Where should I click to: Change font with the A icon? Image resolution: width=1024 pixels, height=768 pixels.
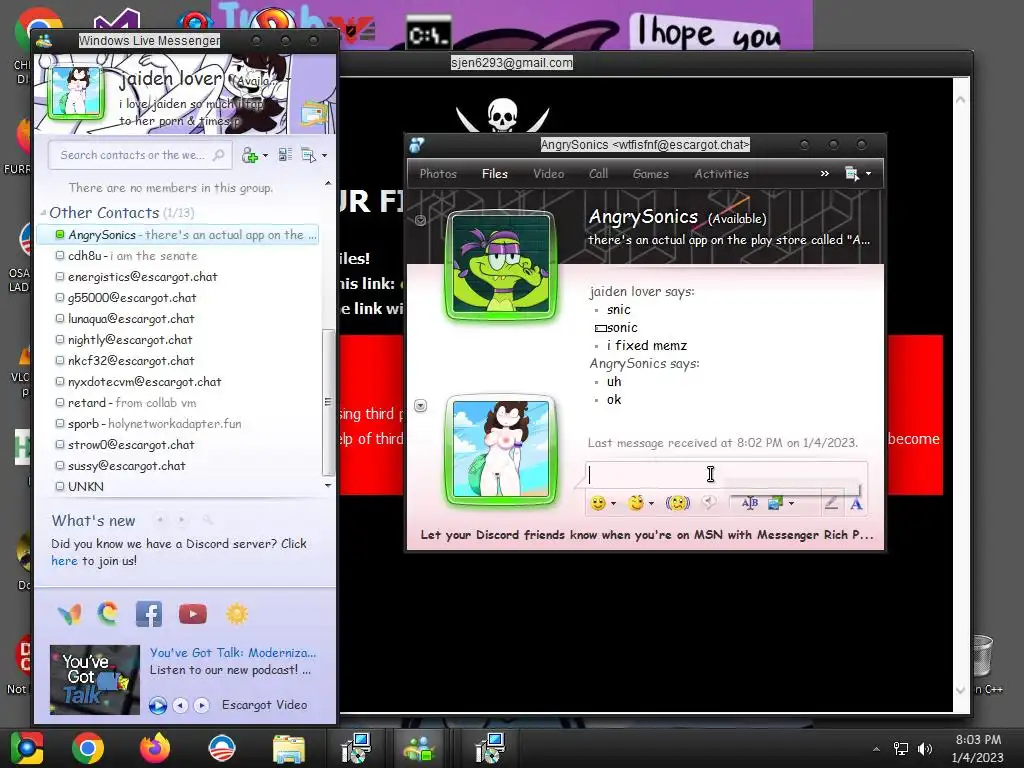click(856, 504)
